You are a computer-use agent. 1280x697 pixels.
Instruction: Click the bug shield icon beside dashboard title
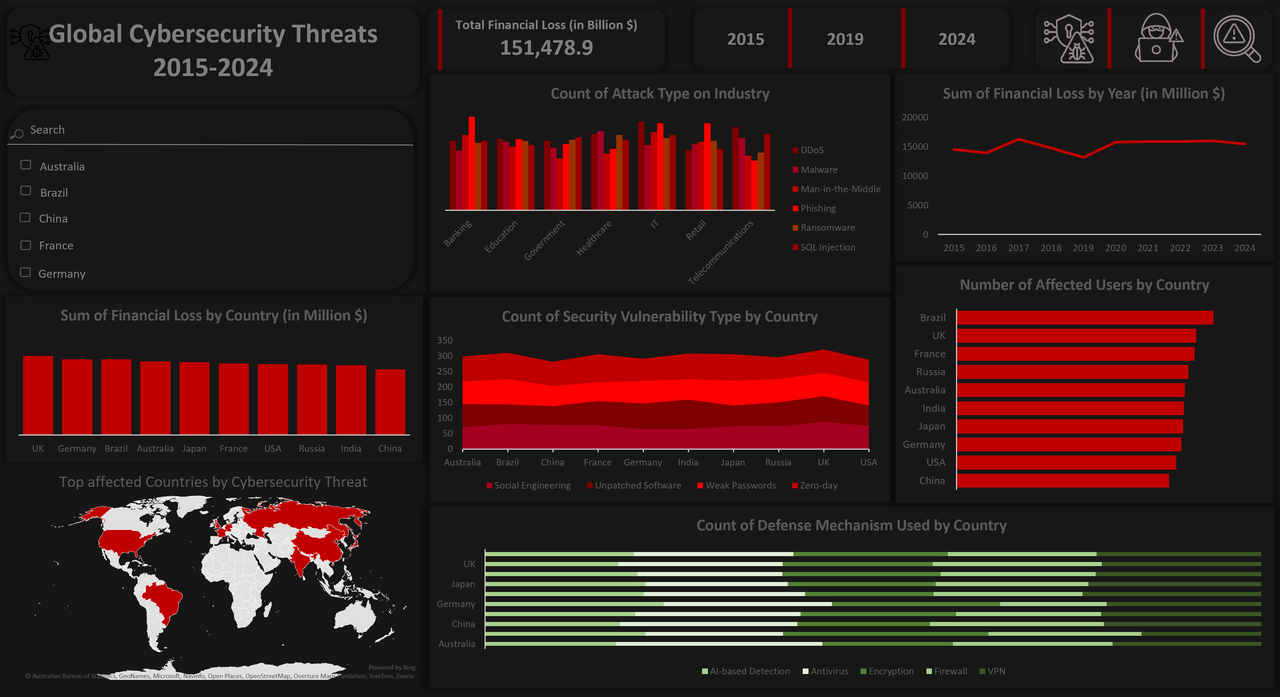(30, 40)
